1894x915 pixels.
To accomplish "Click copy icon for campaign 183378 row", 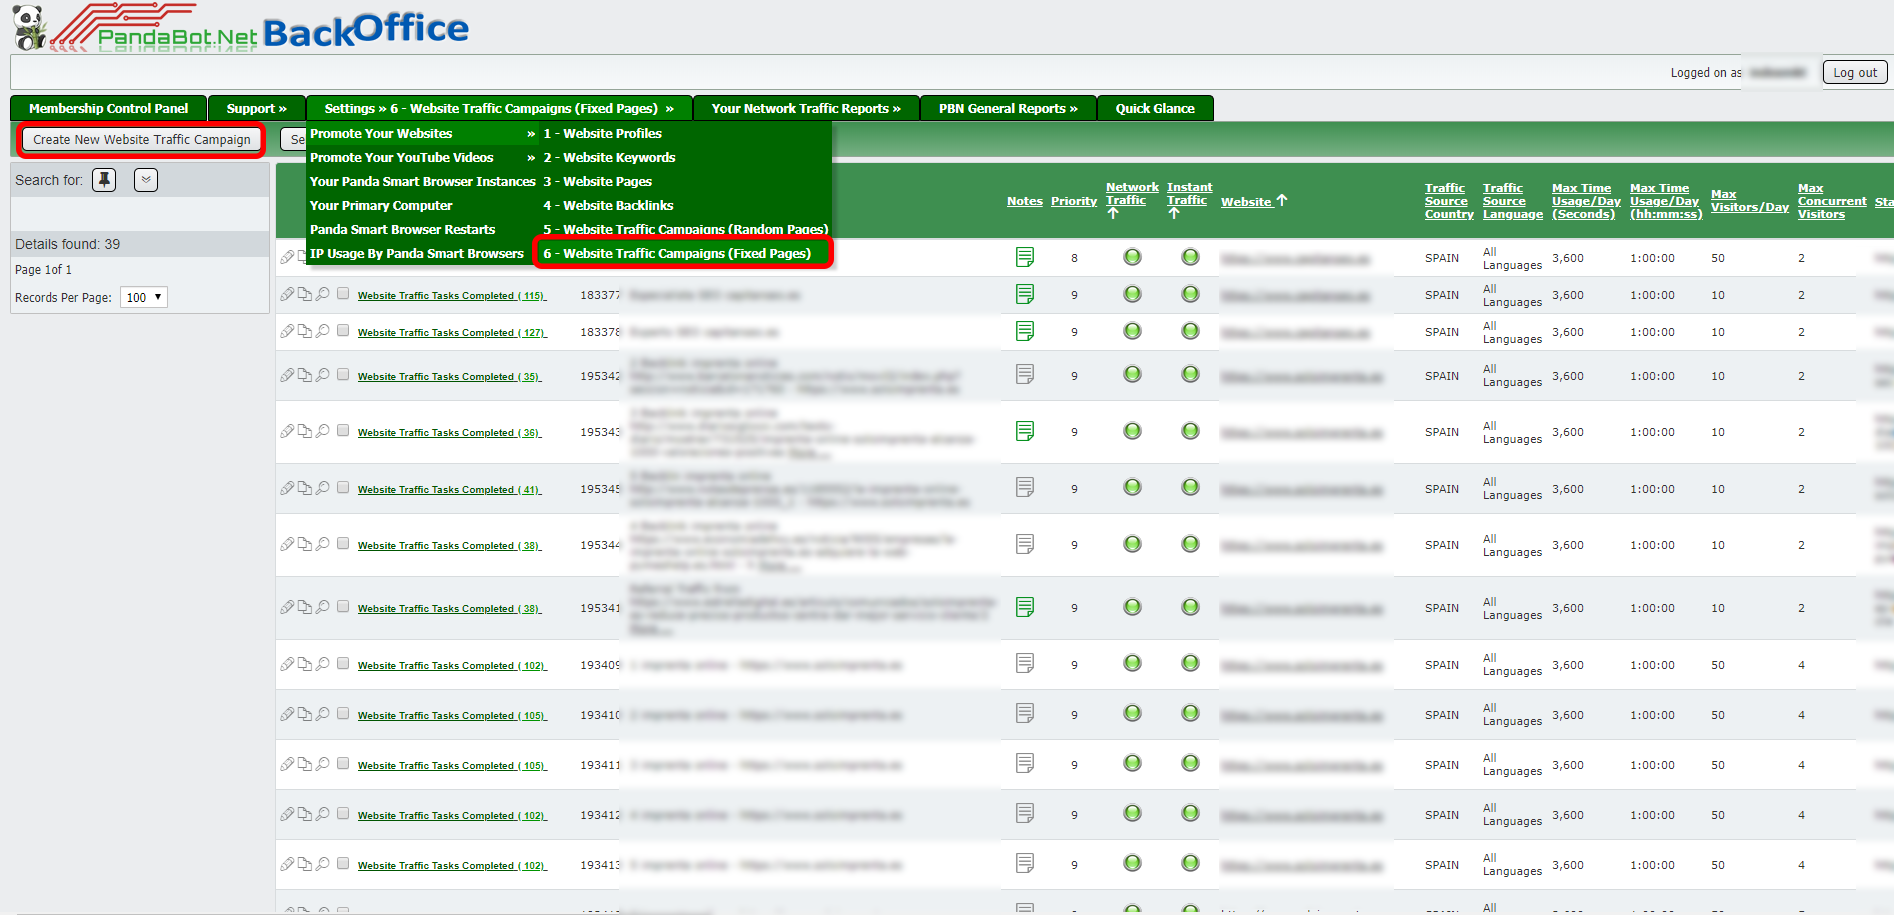I will (305, 331).
